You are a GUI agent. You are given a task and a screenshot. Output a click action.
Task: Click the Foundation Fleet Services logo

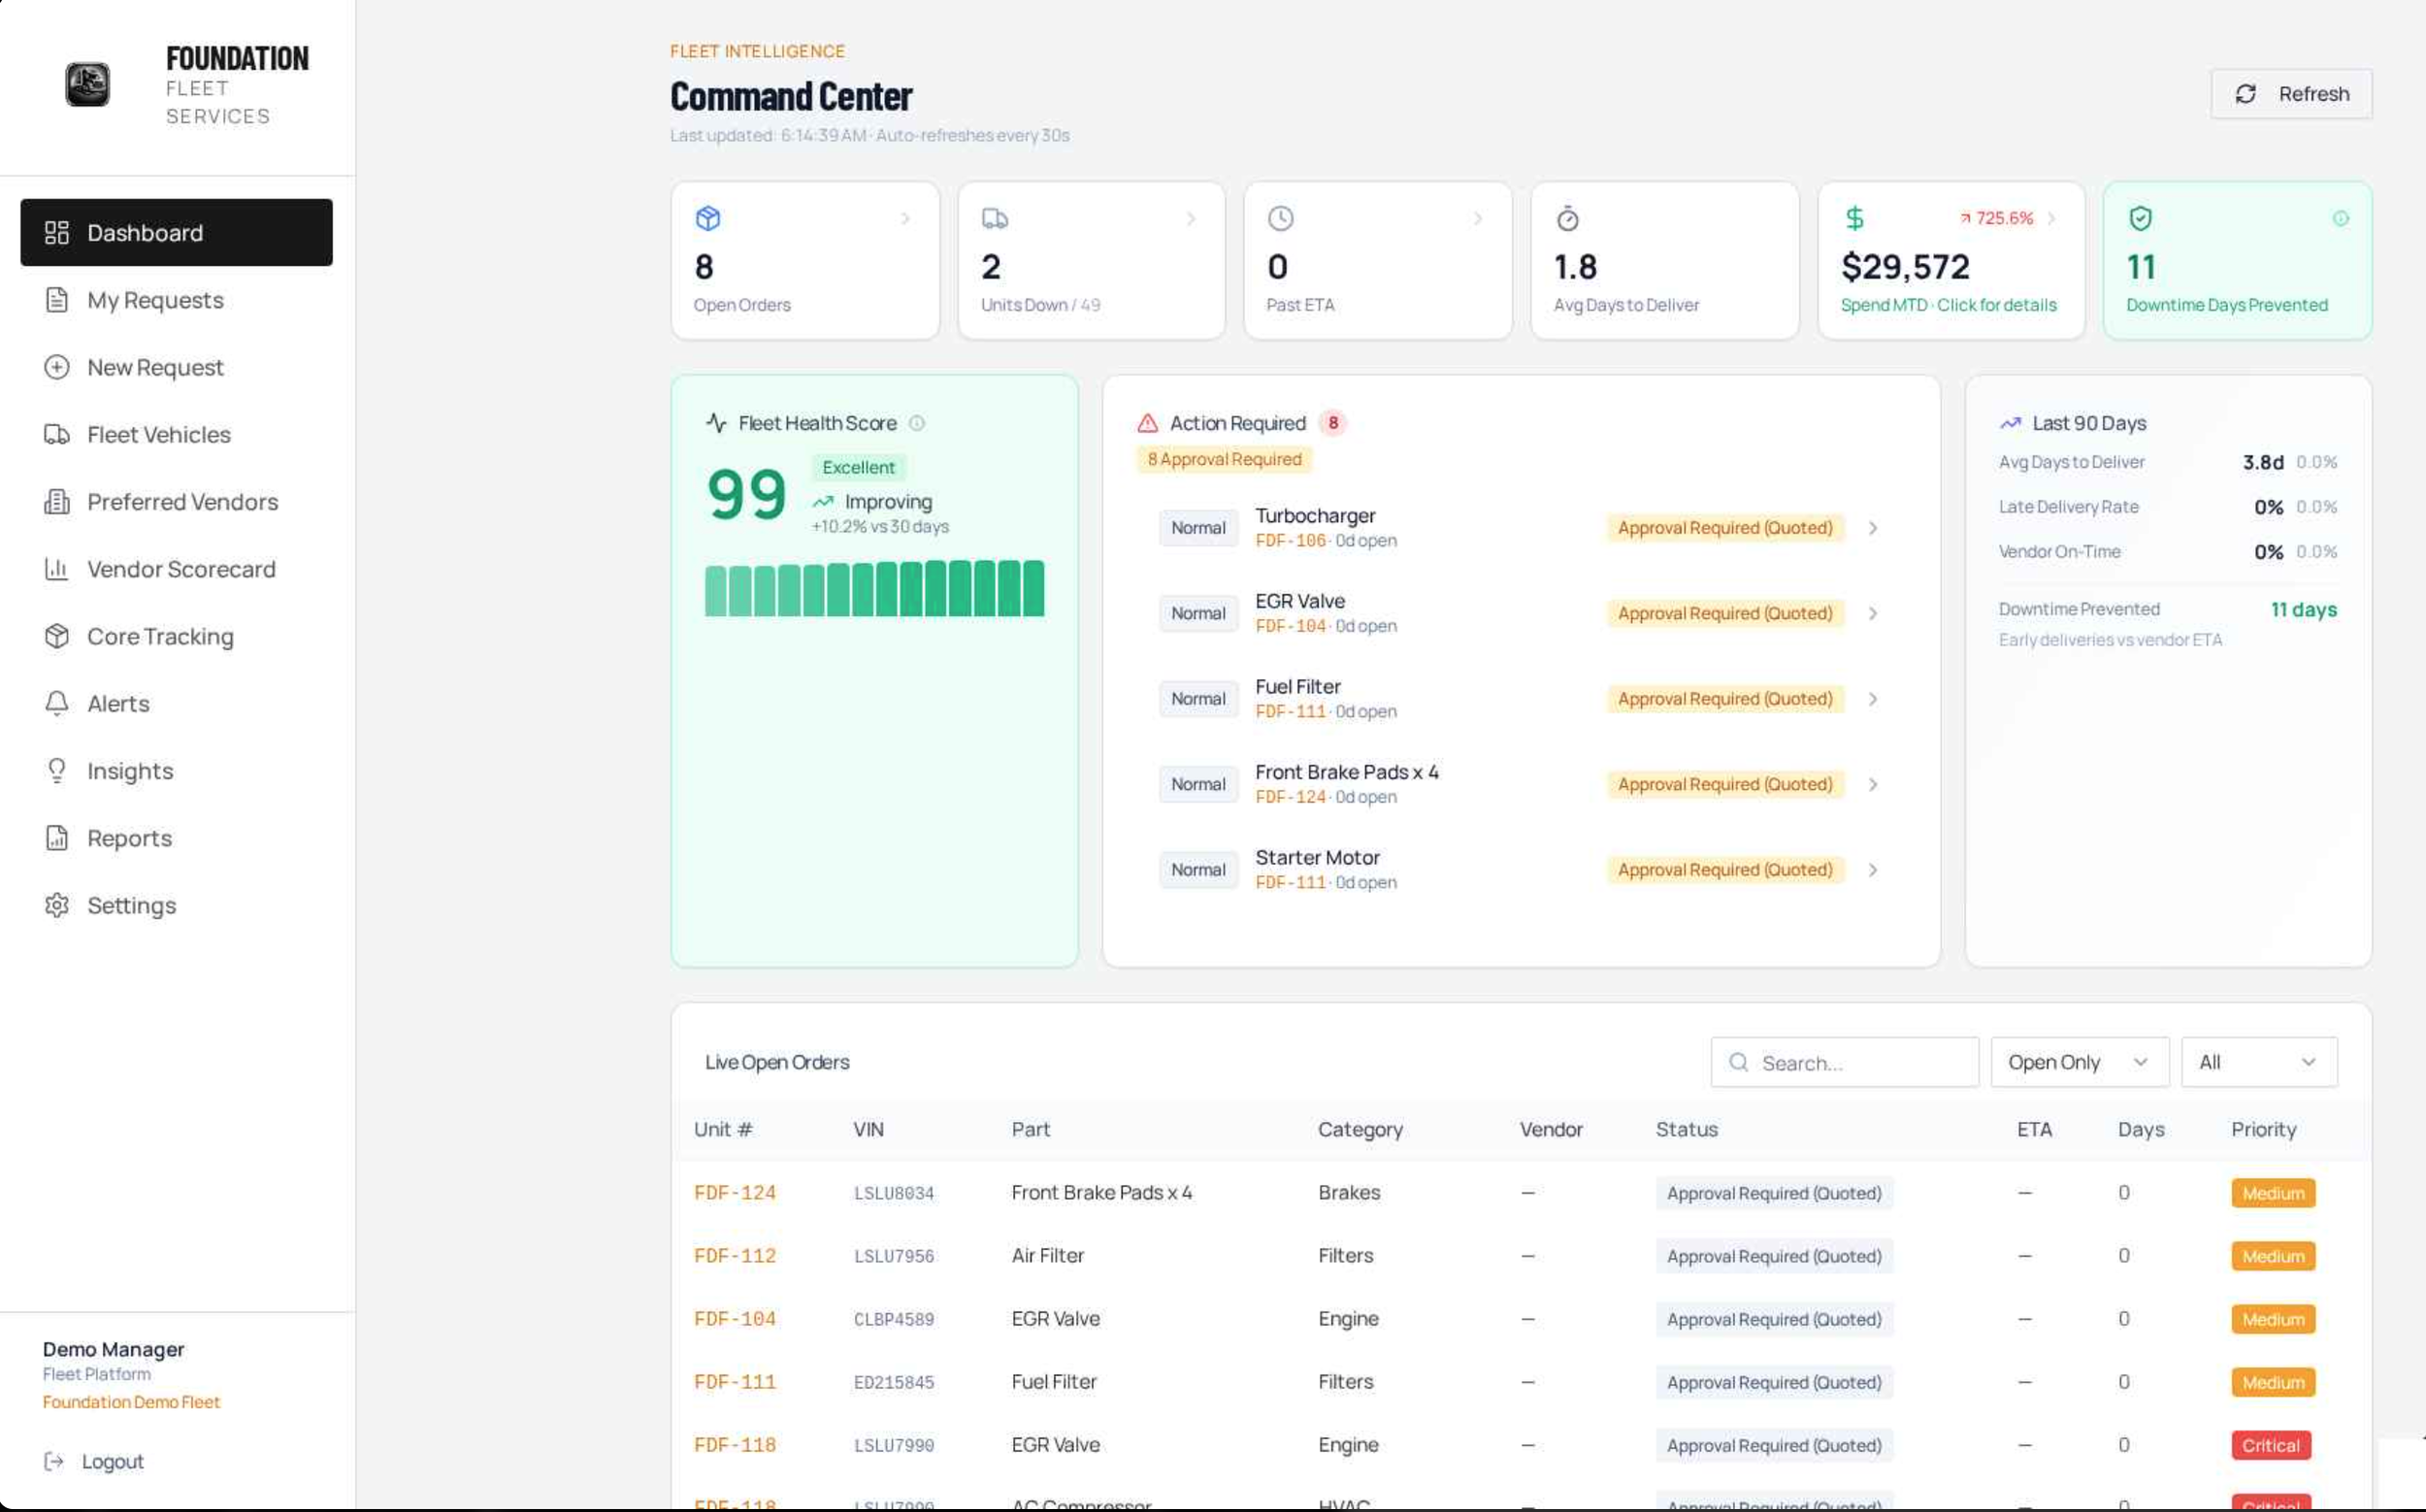click(x=88, y=85)
